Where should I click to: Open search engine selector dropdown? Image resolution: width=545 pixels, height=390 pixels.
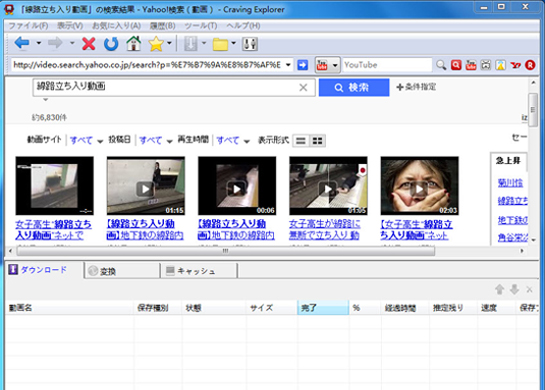click(335, 65)
